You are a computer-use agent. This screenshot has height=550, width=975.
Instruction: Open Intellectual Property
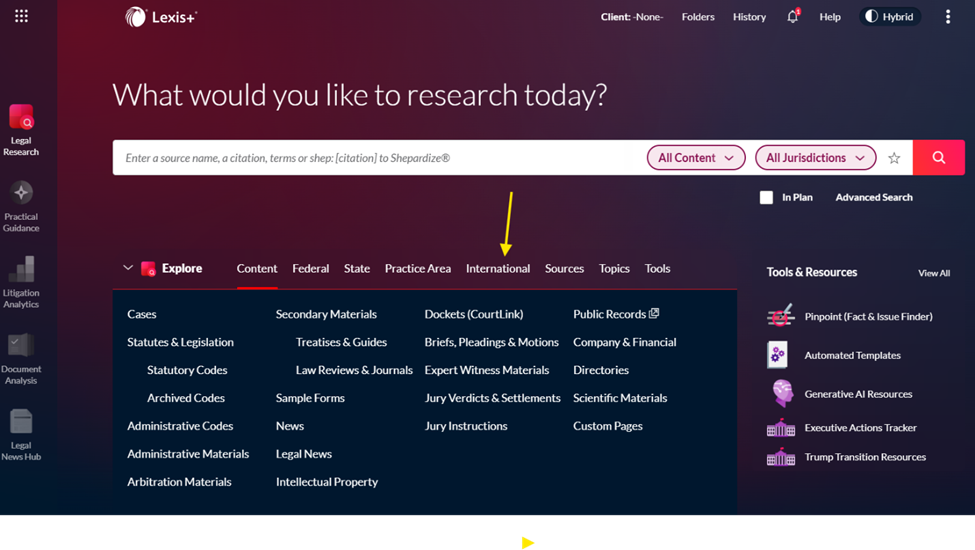[327, 482]
